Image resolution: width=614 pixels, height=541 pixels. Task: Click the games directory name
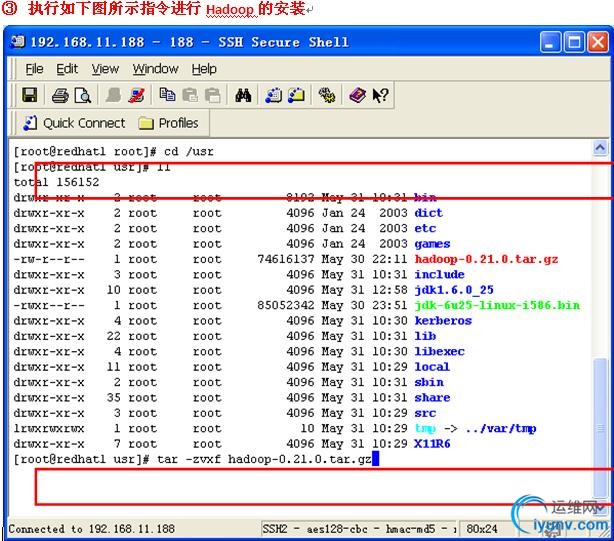(432, 244)
